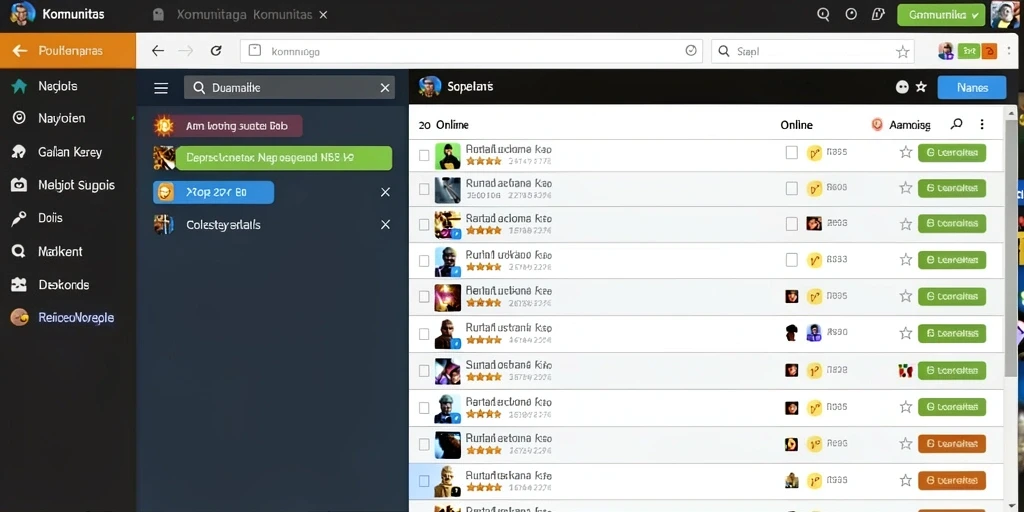Click the magnifier icon next to Aamoisg

point(957,124)
